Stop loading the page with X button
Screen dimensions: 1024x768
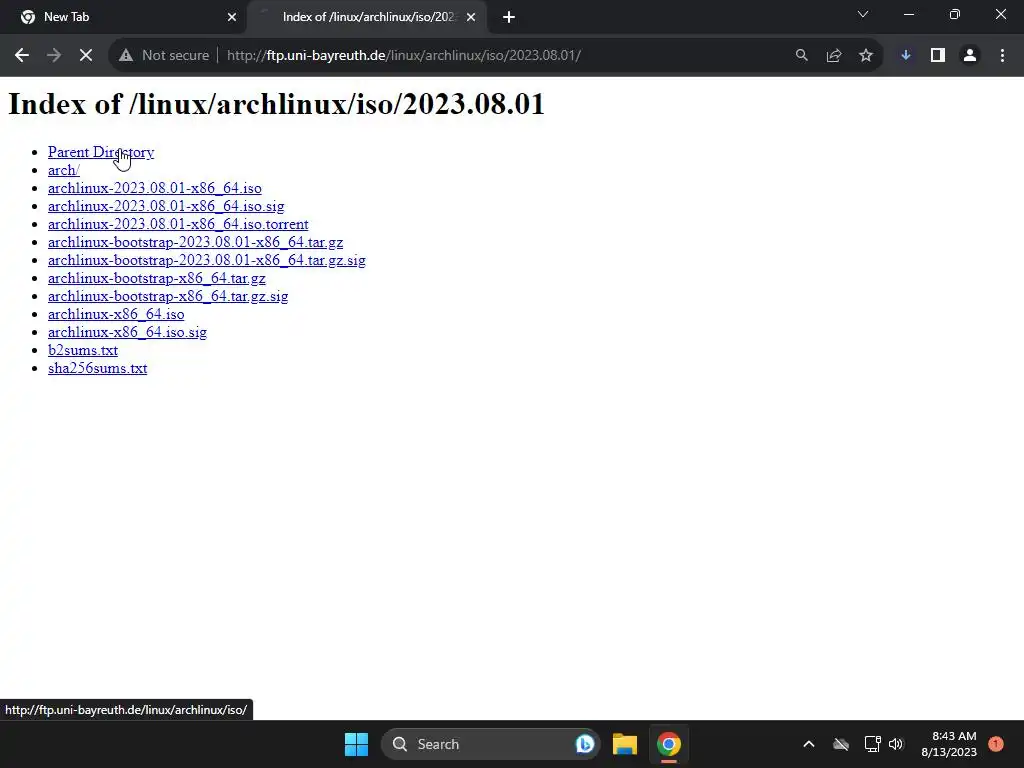(x=86, y=56)
